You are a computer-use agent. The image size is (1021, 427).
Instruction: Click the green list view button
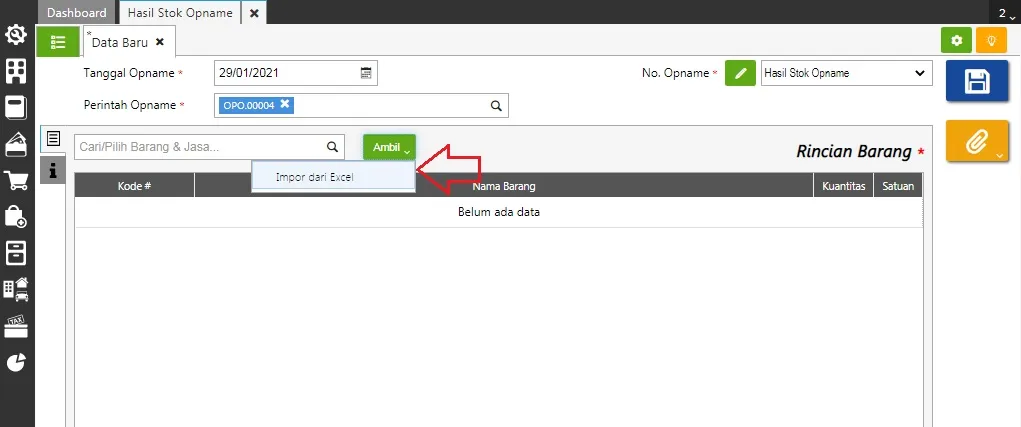tap(58, 41)
